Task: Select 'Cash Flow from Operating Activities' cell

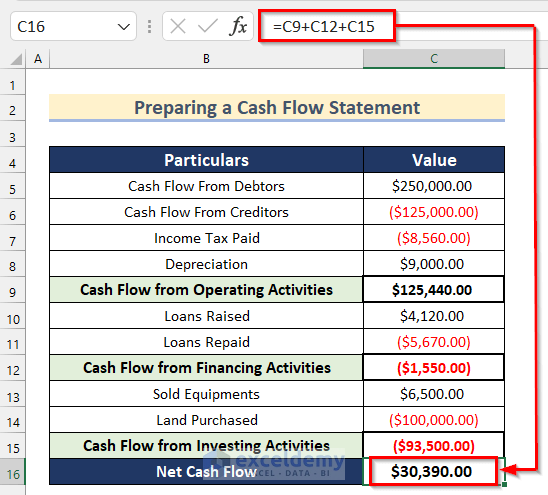Action: coord(206,290)
